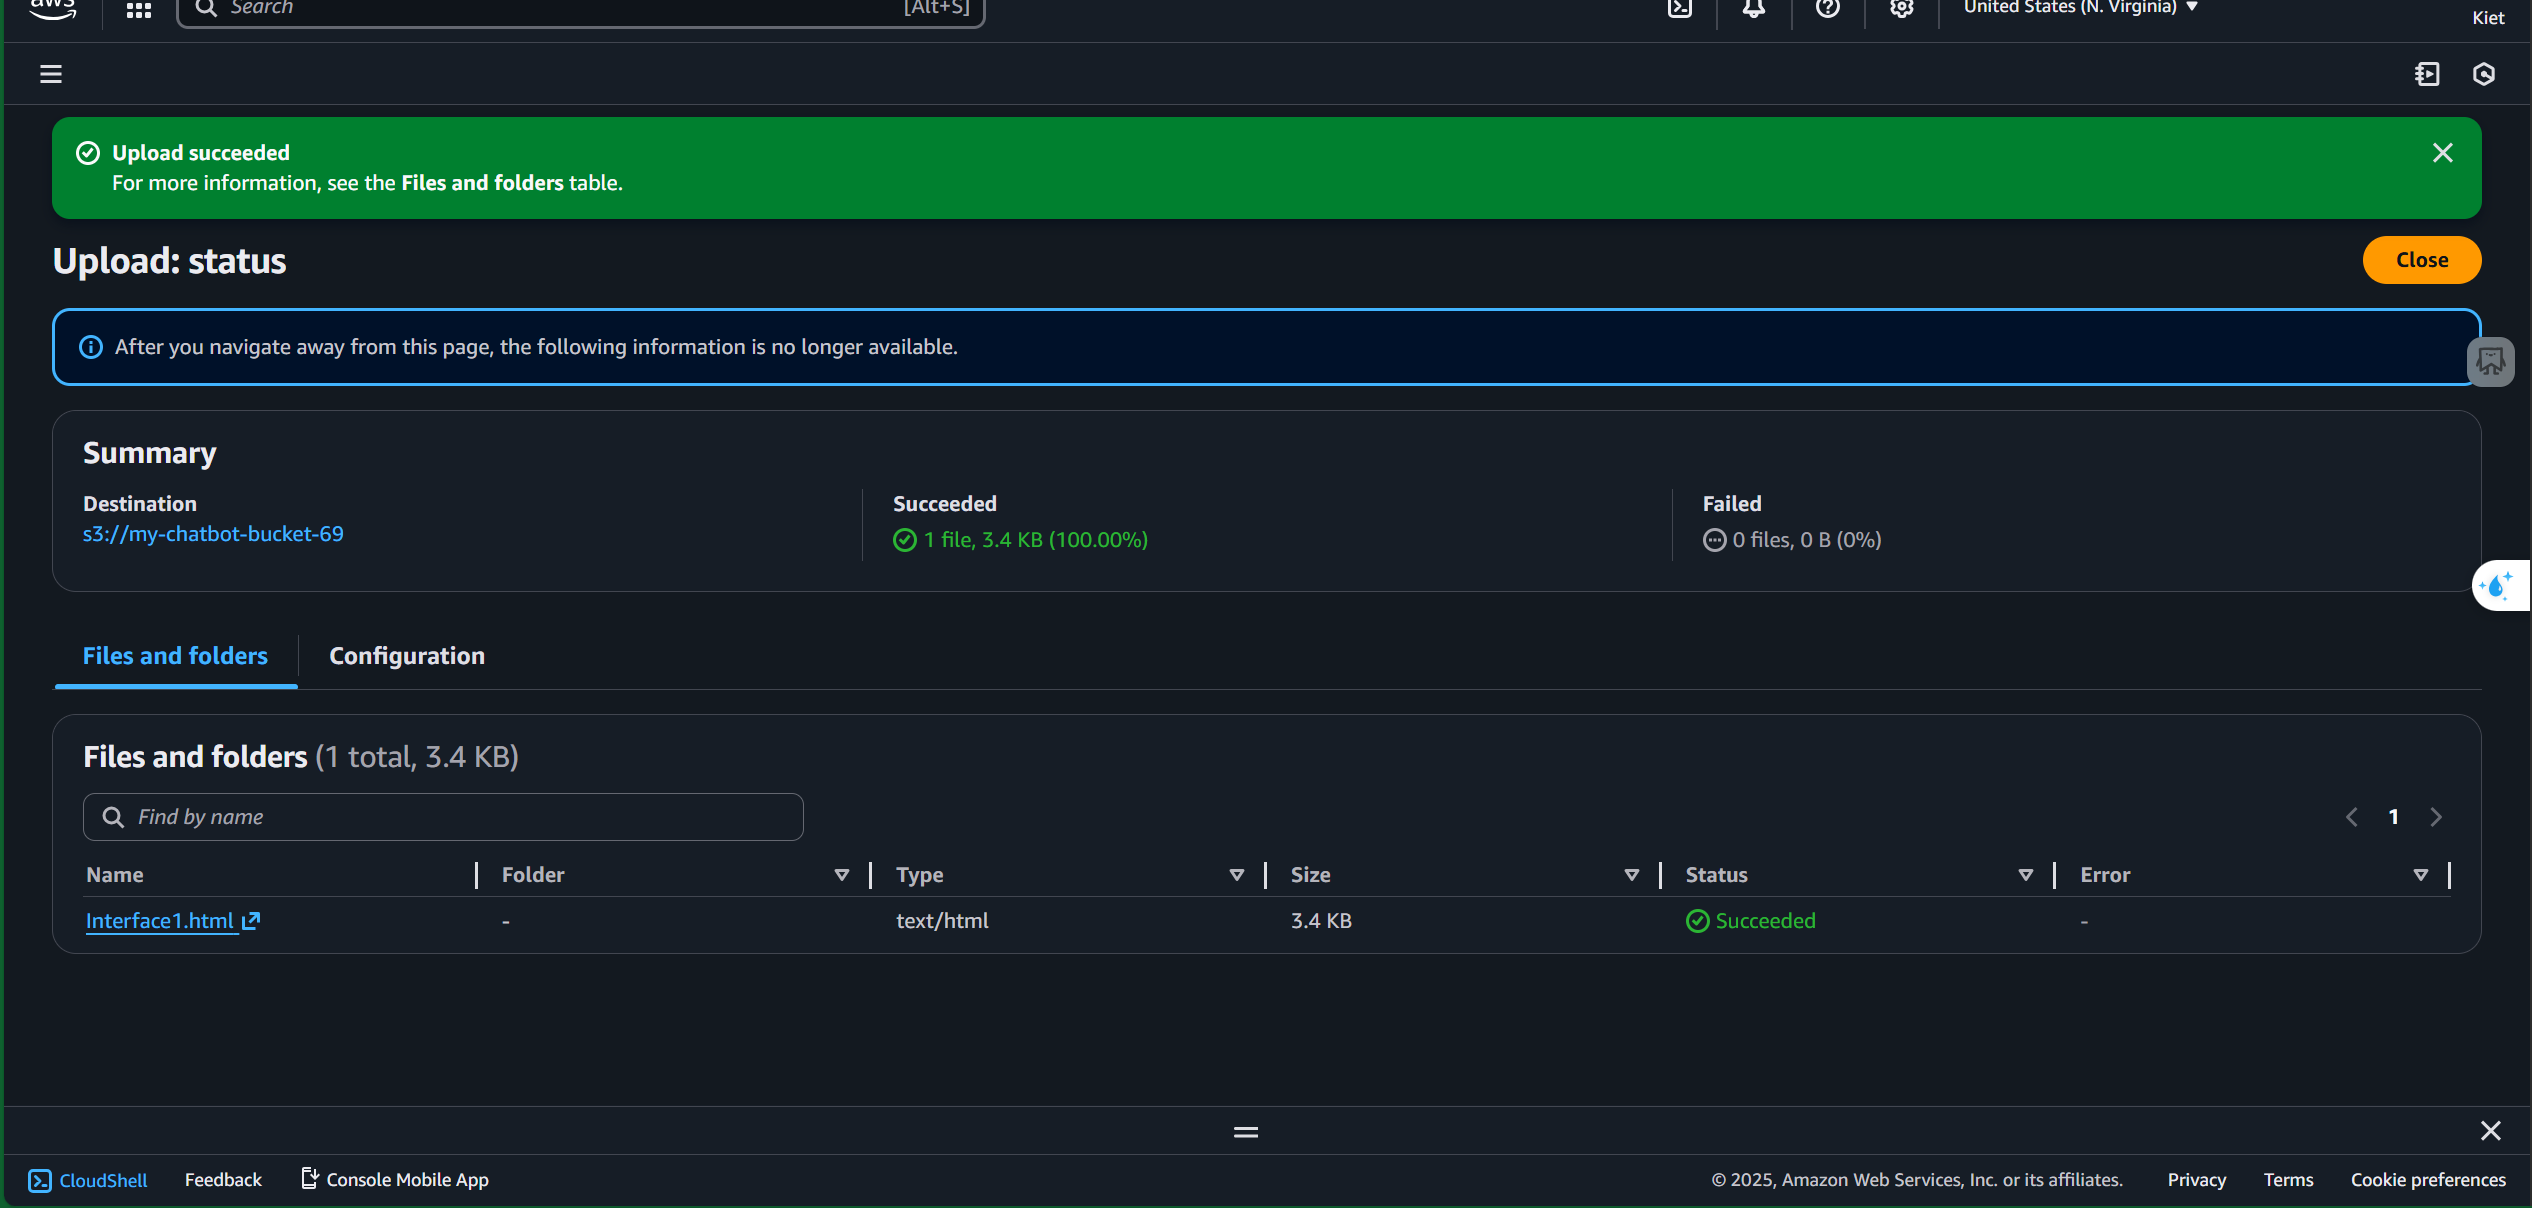Dismiss the Upload succeeded banner

pyautogui.click(x=2442, y=153)
